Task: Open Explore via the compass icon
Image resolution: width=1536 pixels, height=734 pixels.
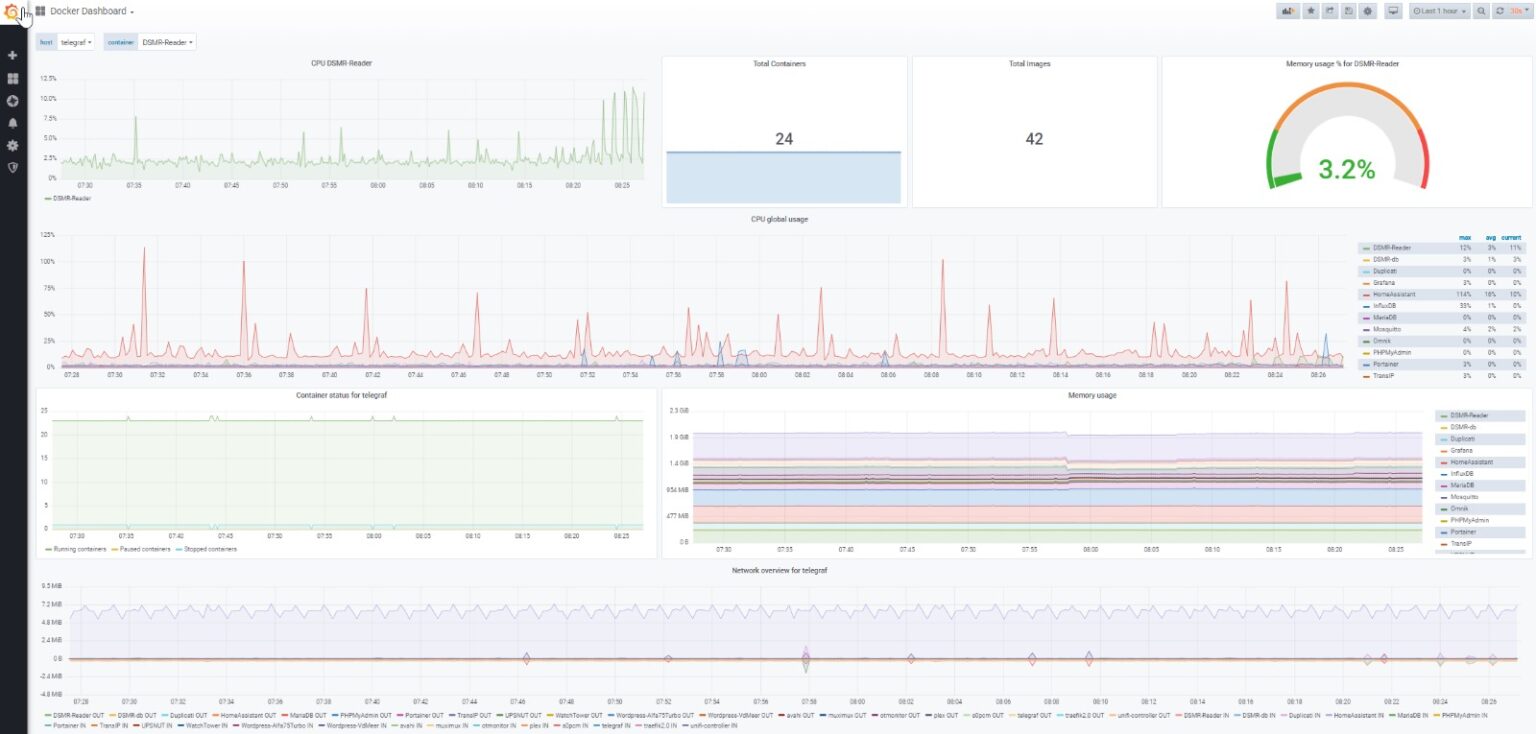Action: point(13,100)
